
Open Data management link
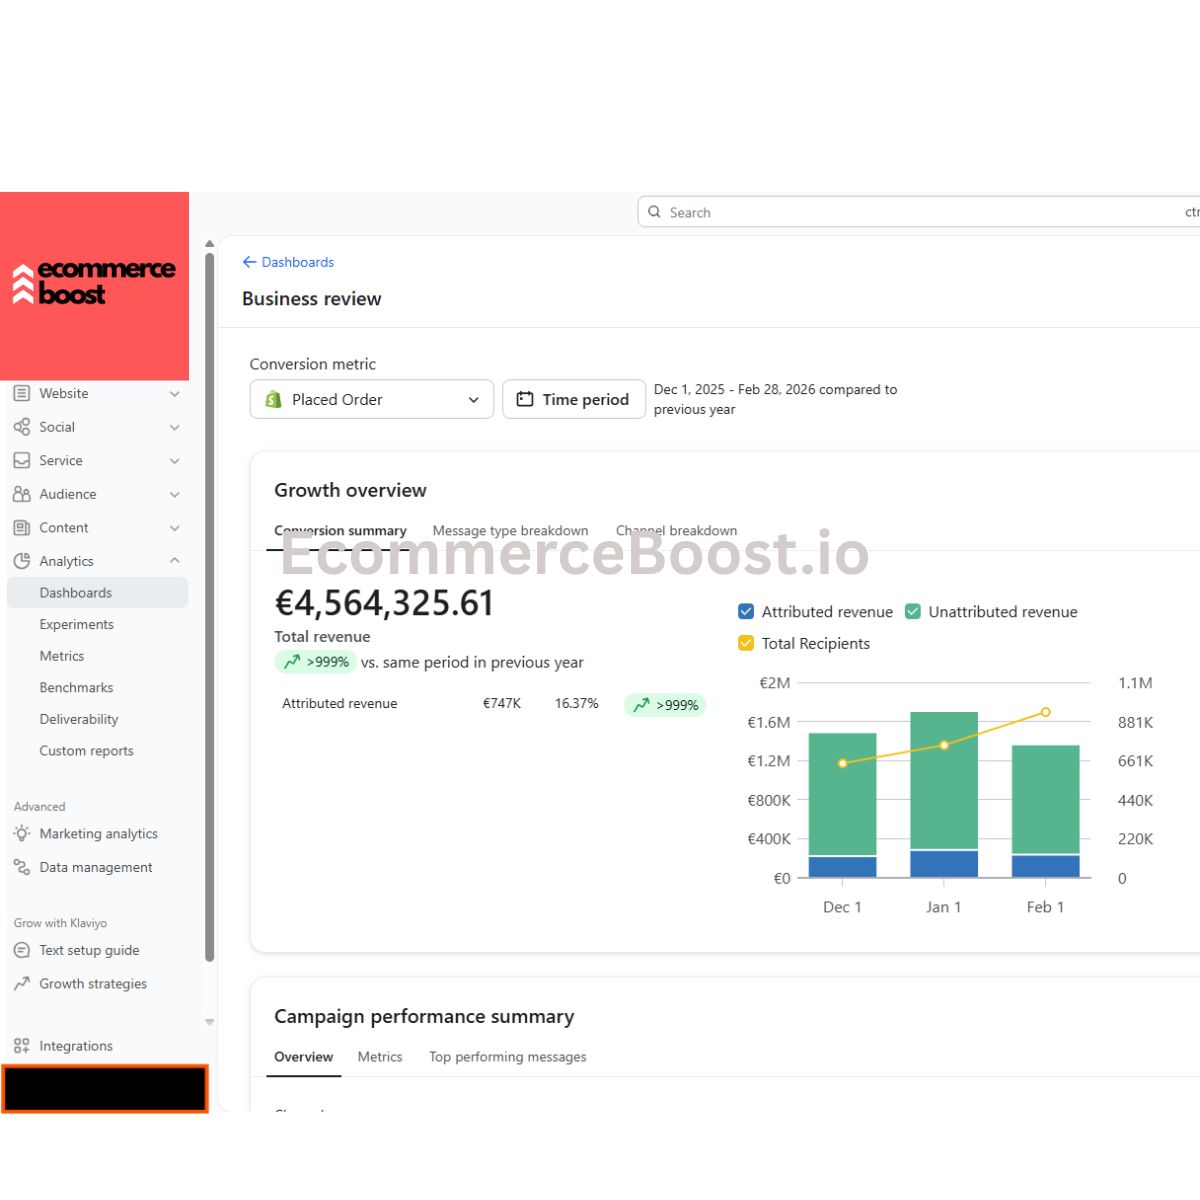[96, 867]
